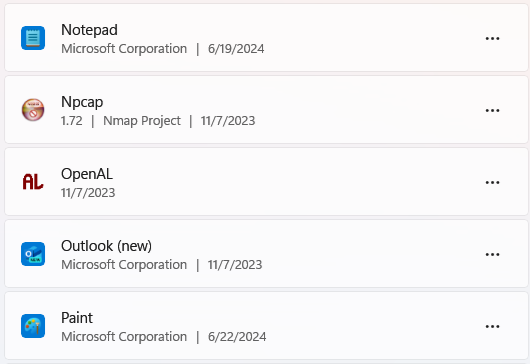
Task: Click the Paint palette icon
Action: click(33, 326)
